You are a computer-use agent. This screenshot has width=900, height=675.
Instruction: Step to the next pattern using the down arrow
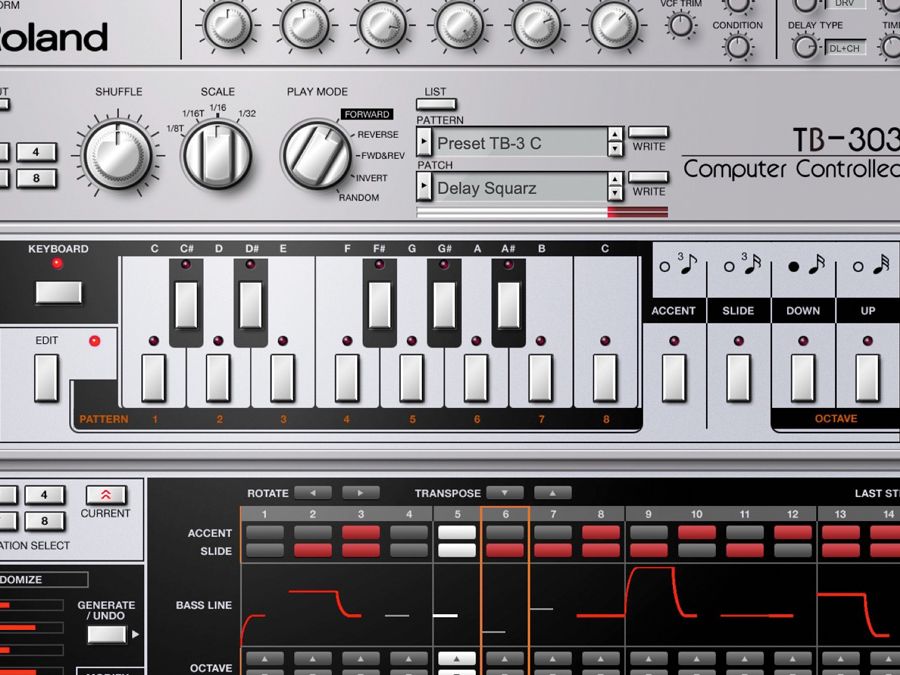coord(615,149)
